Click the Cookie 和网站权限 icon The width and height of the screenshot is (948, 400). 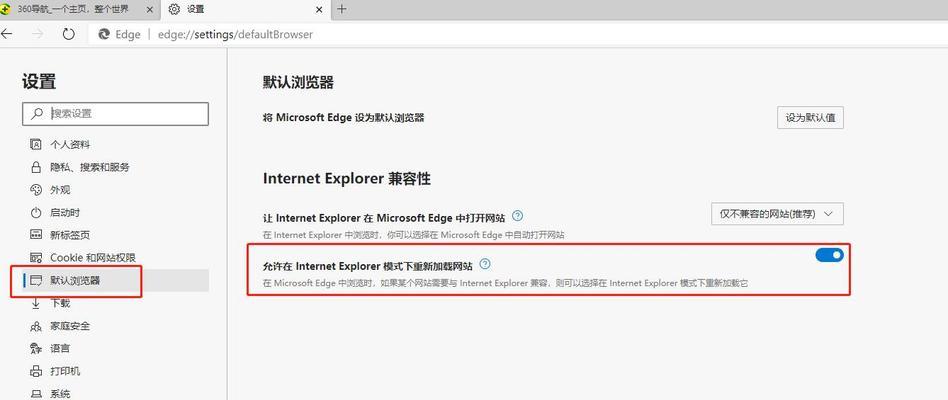[36, 258]
